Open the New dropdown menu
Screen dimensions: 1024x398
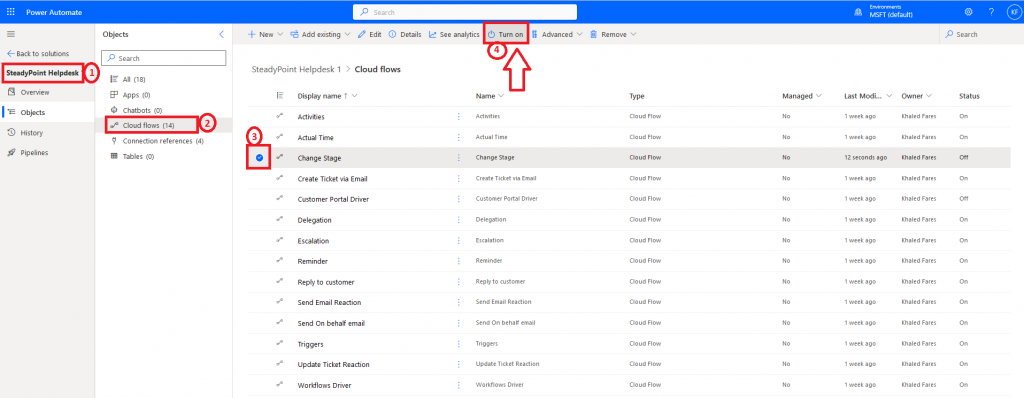click(265, 34)
